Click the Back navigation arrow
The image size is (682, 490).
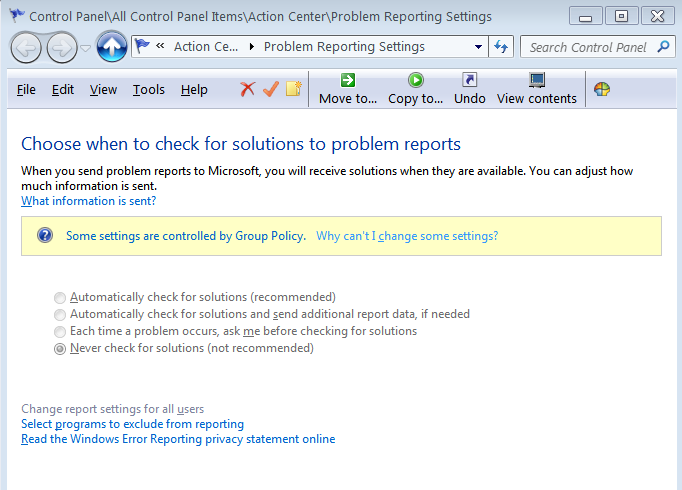26,47
